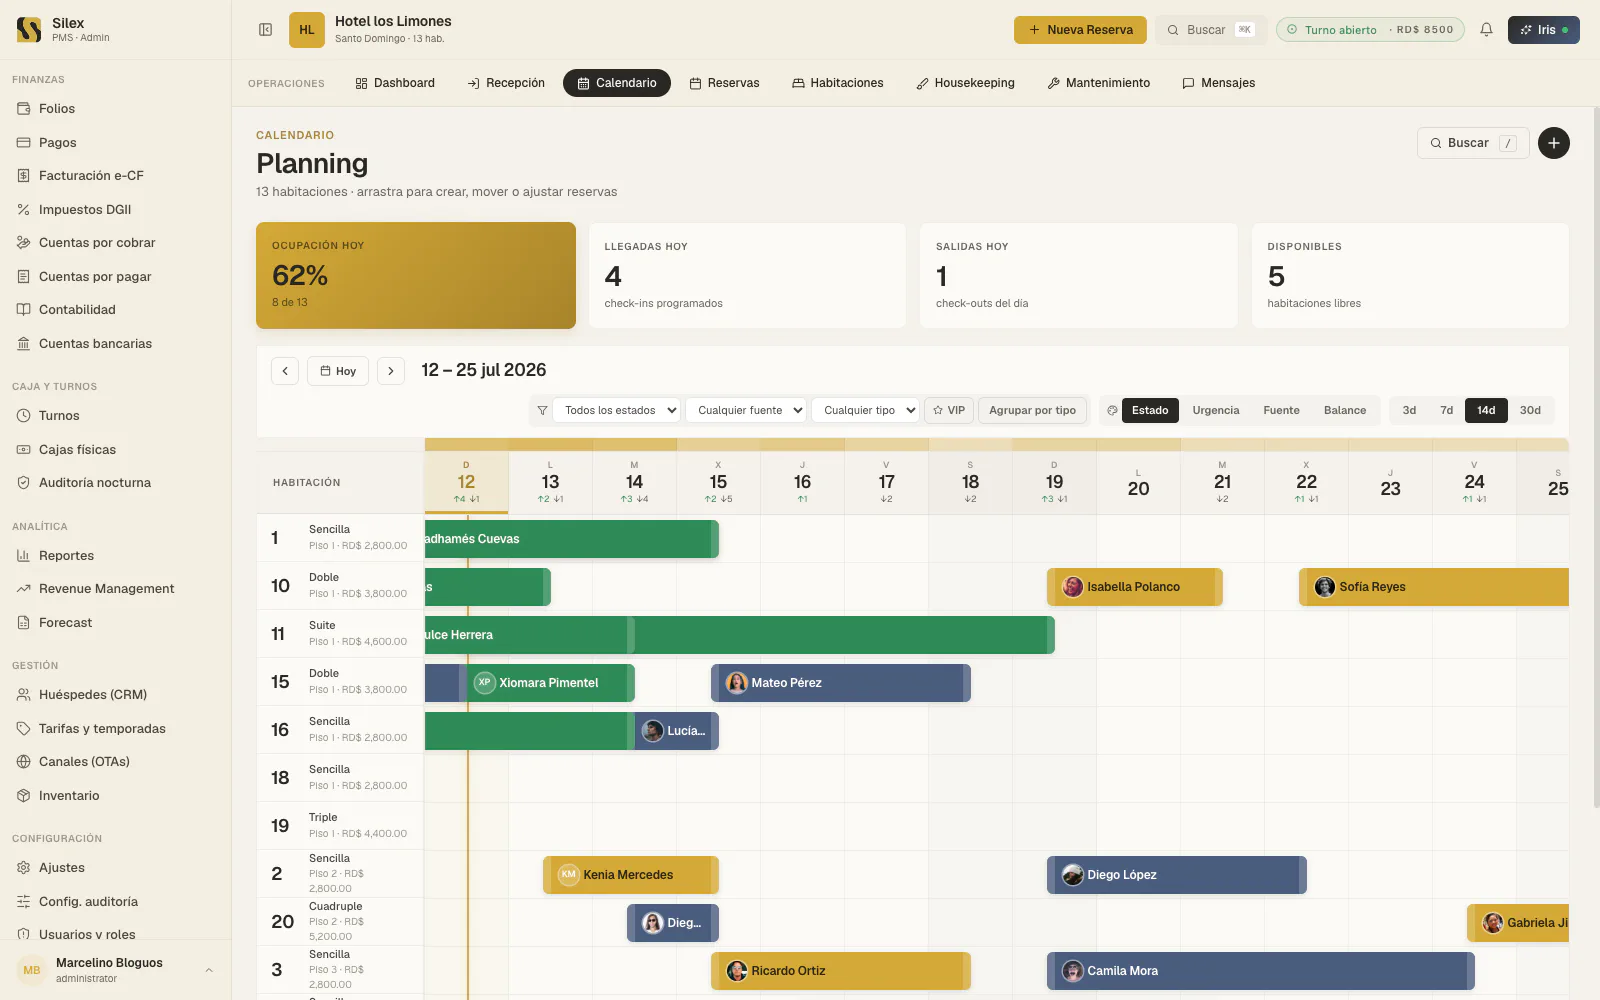Go to next date range arrow
1600x1000 pixels.
(391, 371)
